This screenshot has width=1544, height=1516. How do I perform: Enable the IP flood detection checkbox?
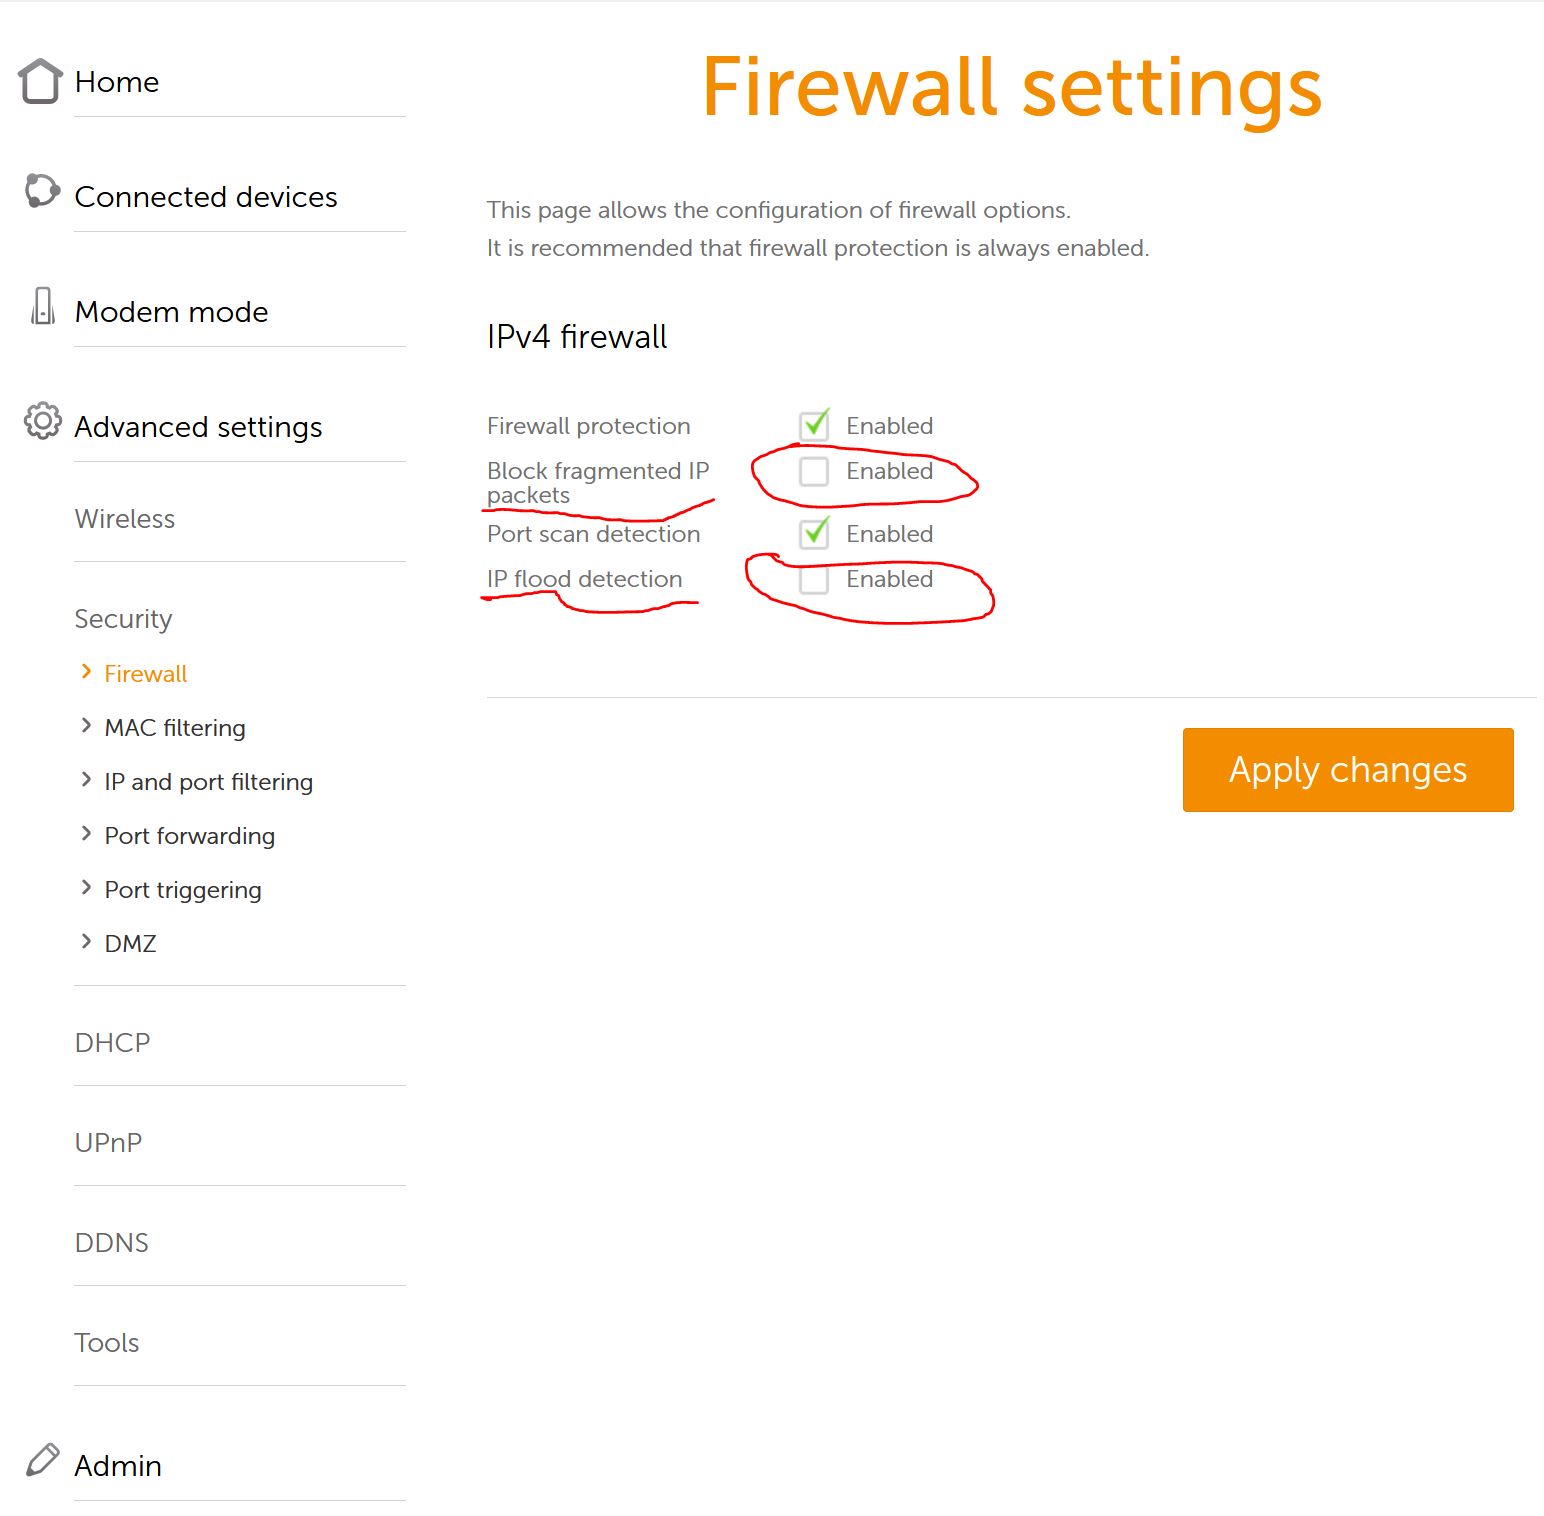pos(814,579)
